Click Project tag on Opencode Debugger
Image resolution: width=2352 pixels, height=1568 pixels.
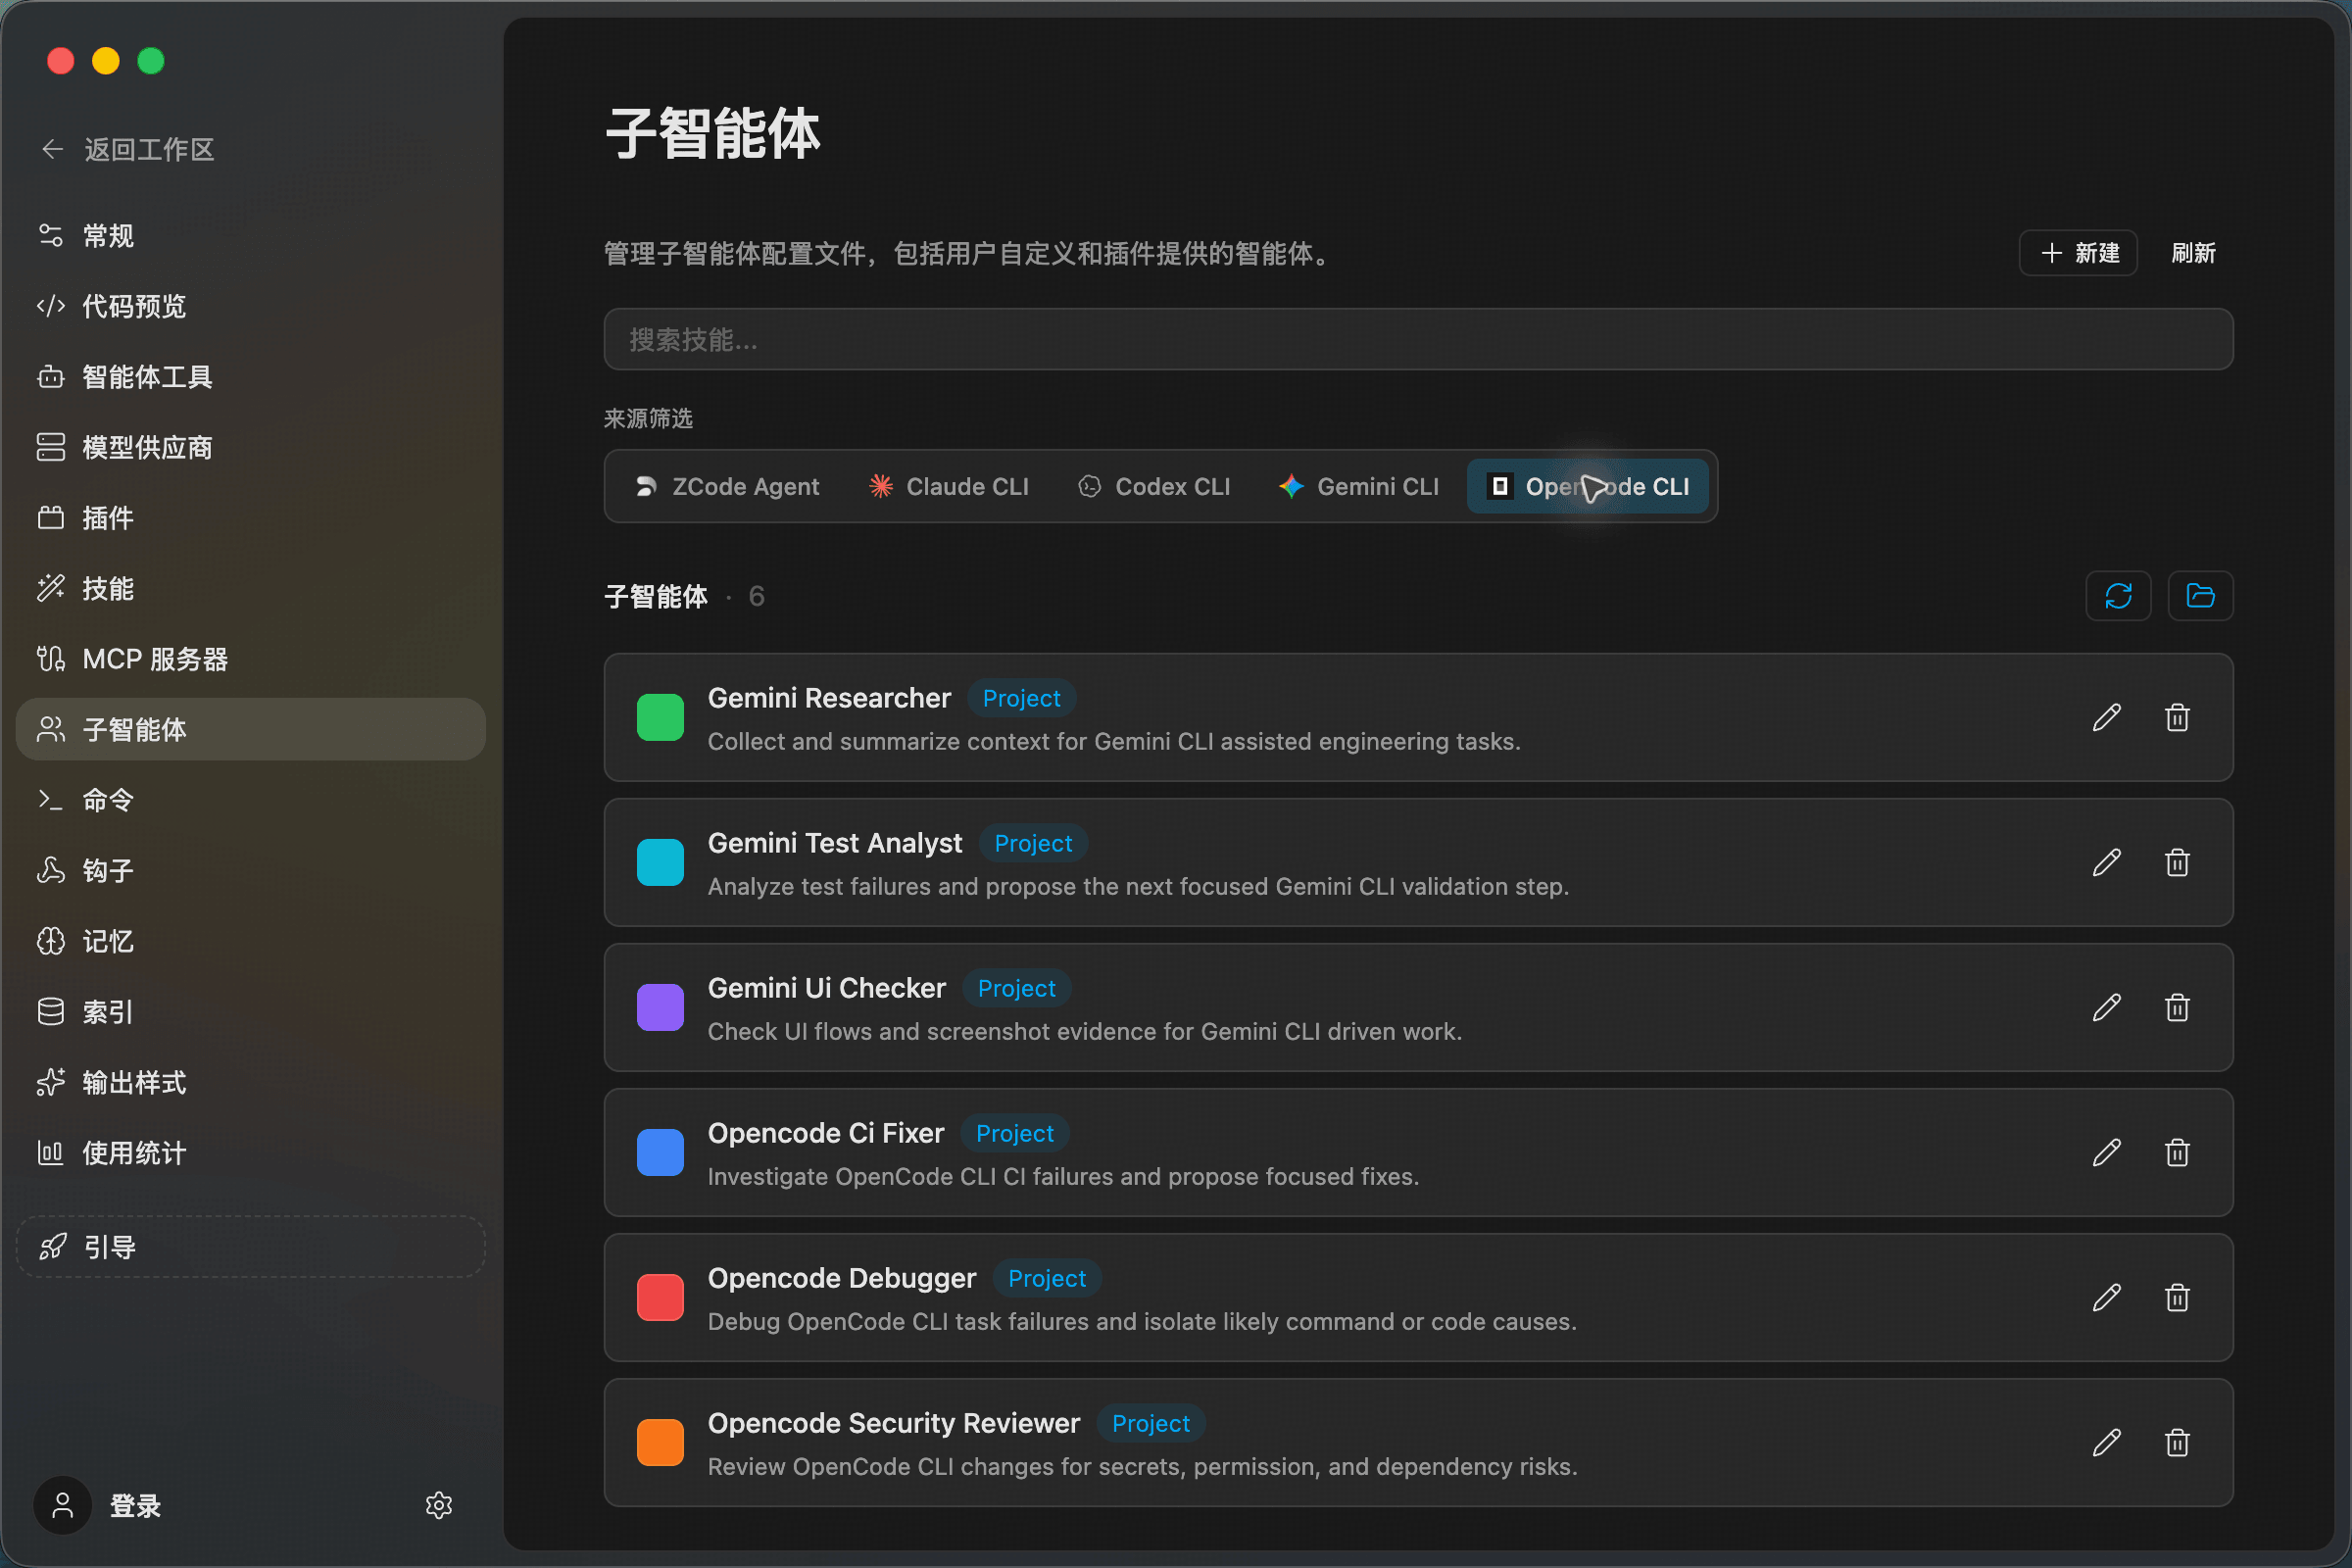(1047, 1278)
